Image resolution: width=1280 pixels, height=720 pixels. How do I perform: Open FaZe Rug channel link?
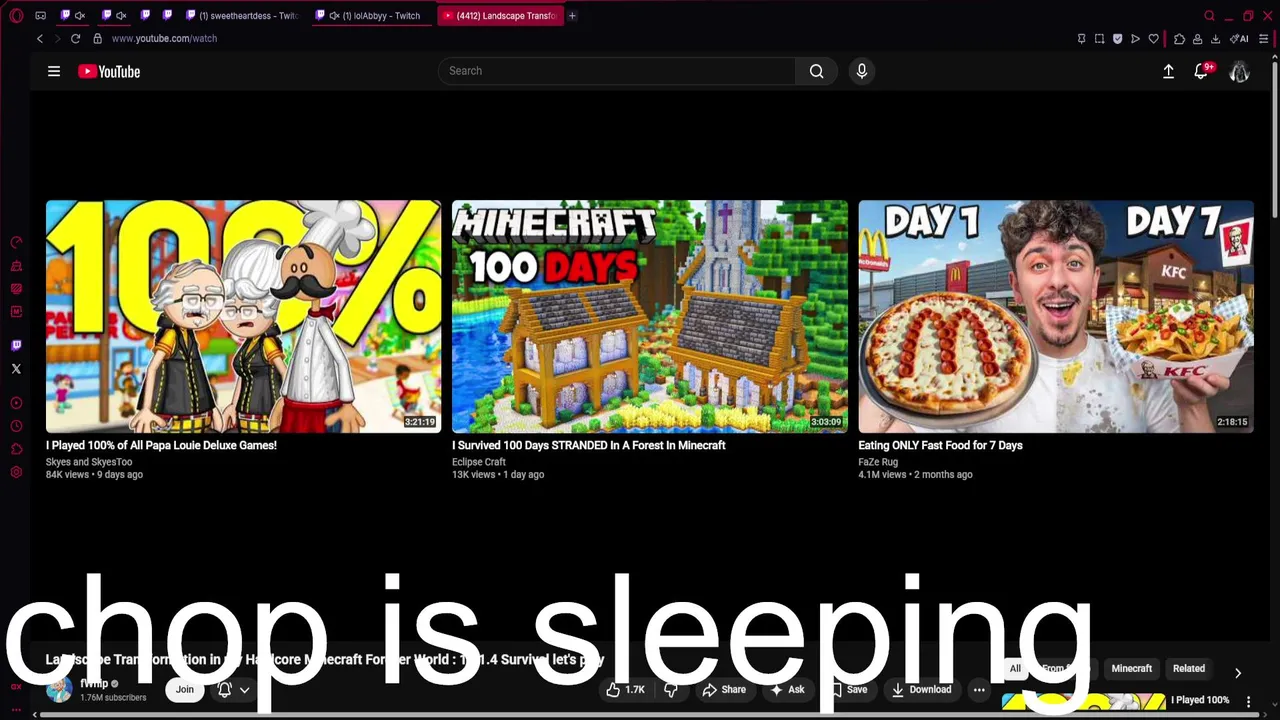pyautogui.click(x=878, y=462)
